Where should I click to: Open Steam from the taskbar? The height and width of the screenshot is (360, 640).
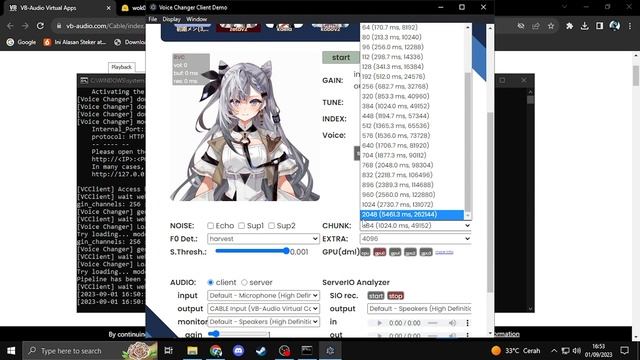(261, 351)
